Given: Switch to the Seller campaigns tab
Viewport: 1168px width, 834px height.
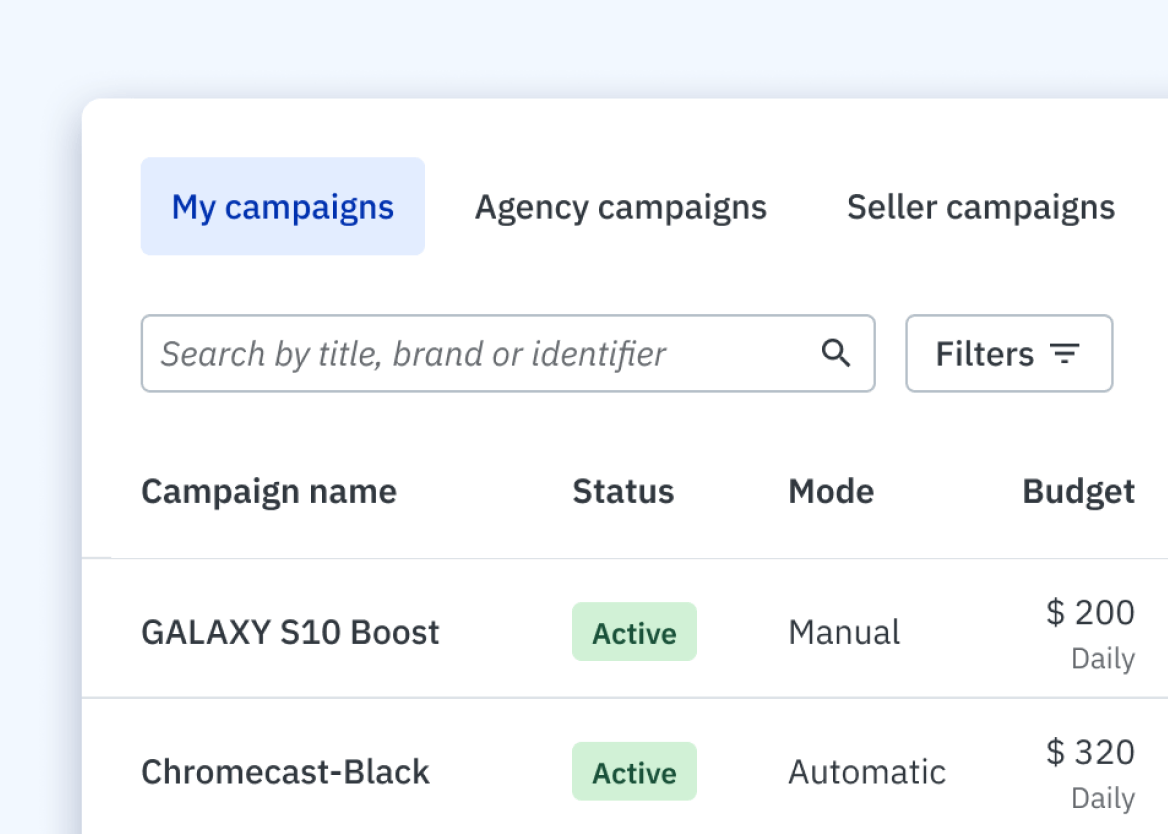Looking at the screenshot, I should (980, 206).
